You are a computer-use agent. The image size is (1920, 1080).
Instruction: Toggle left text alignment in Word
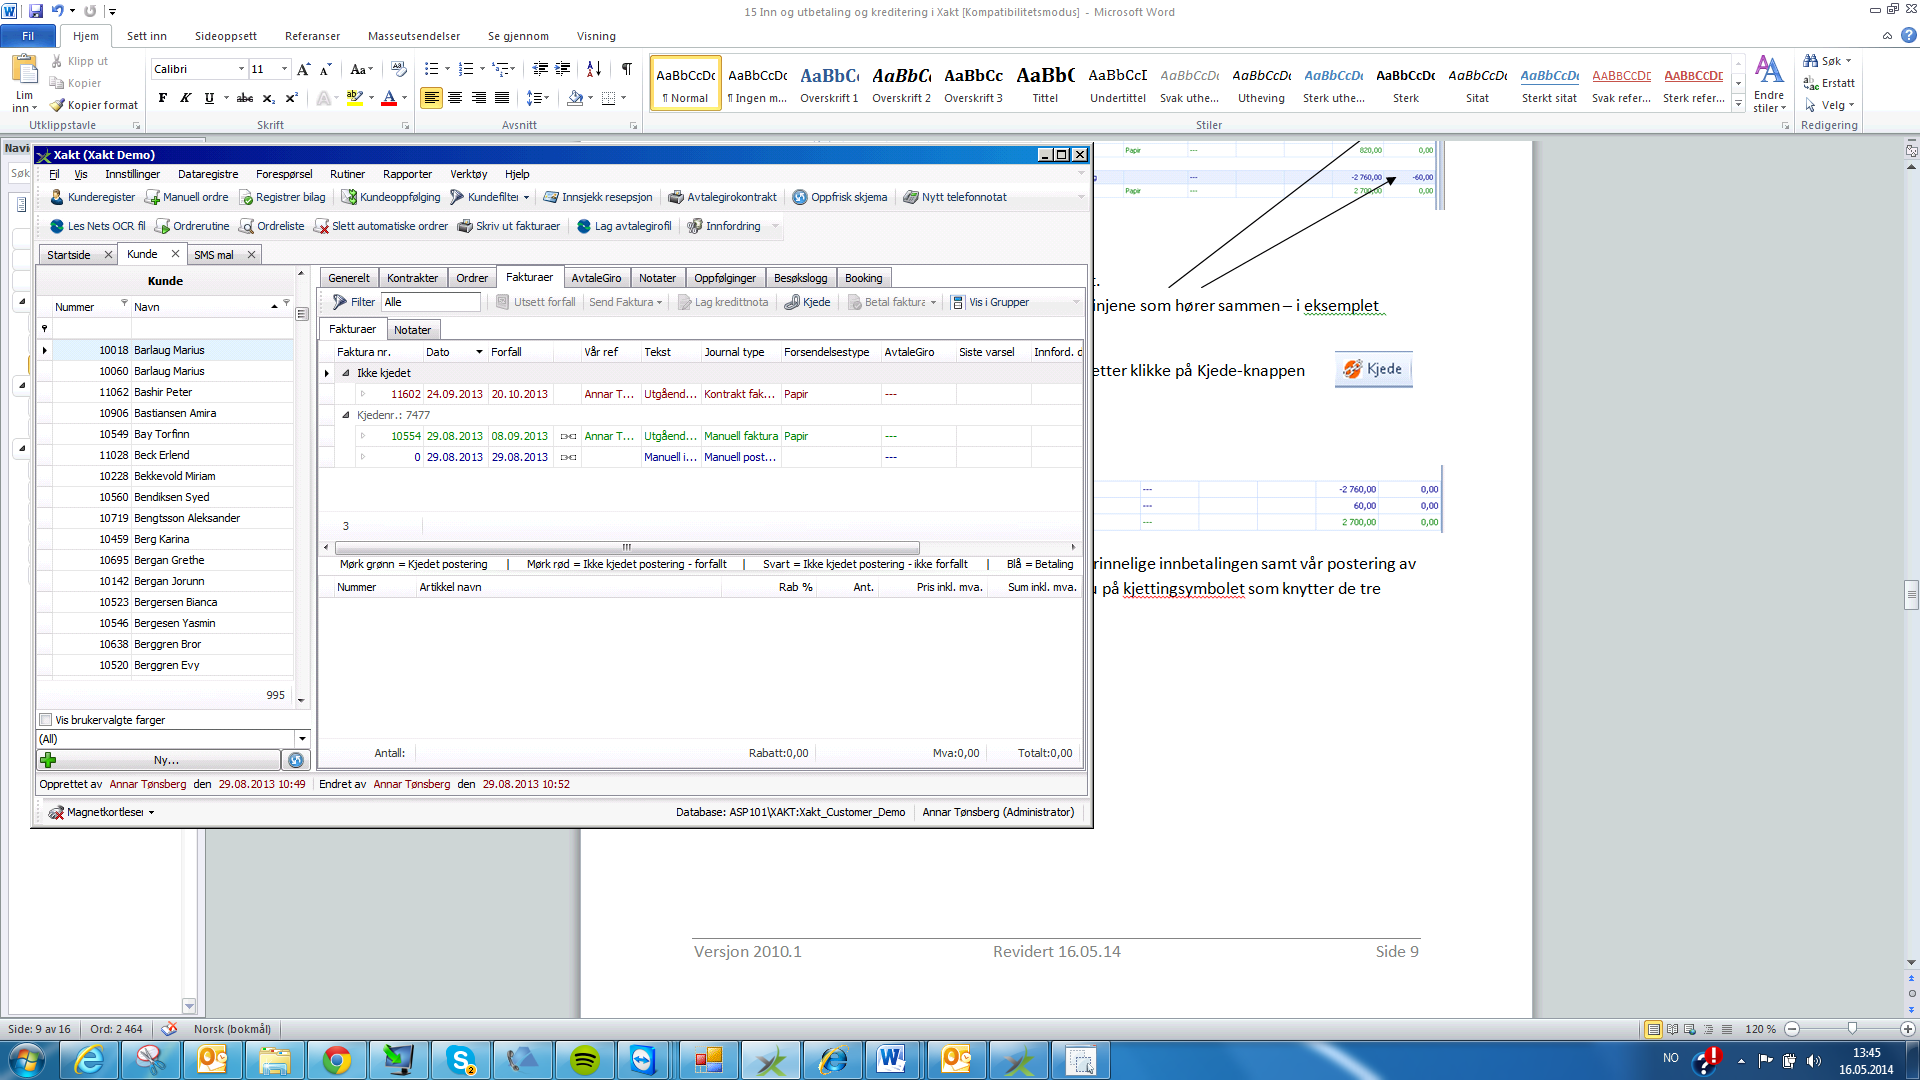coord(431,98)
